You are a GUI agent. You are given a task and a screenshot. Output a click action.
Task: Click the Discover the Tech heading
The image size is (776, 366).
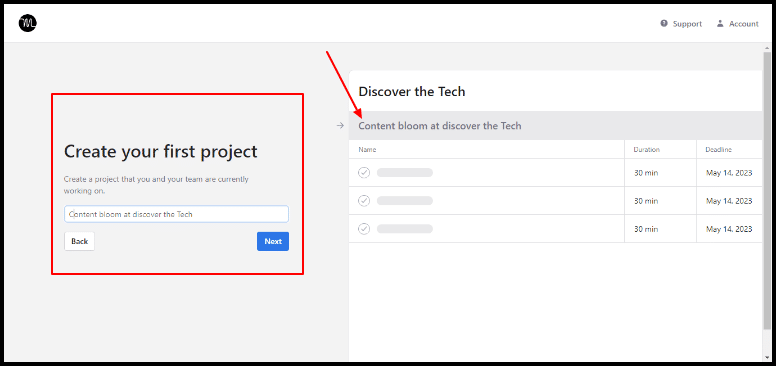[412, 92]
